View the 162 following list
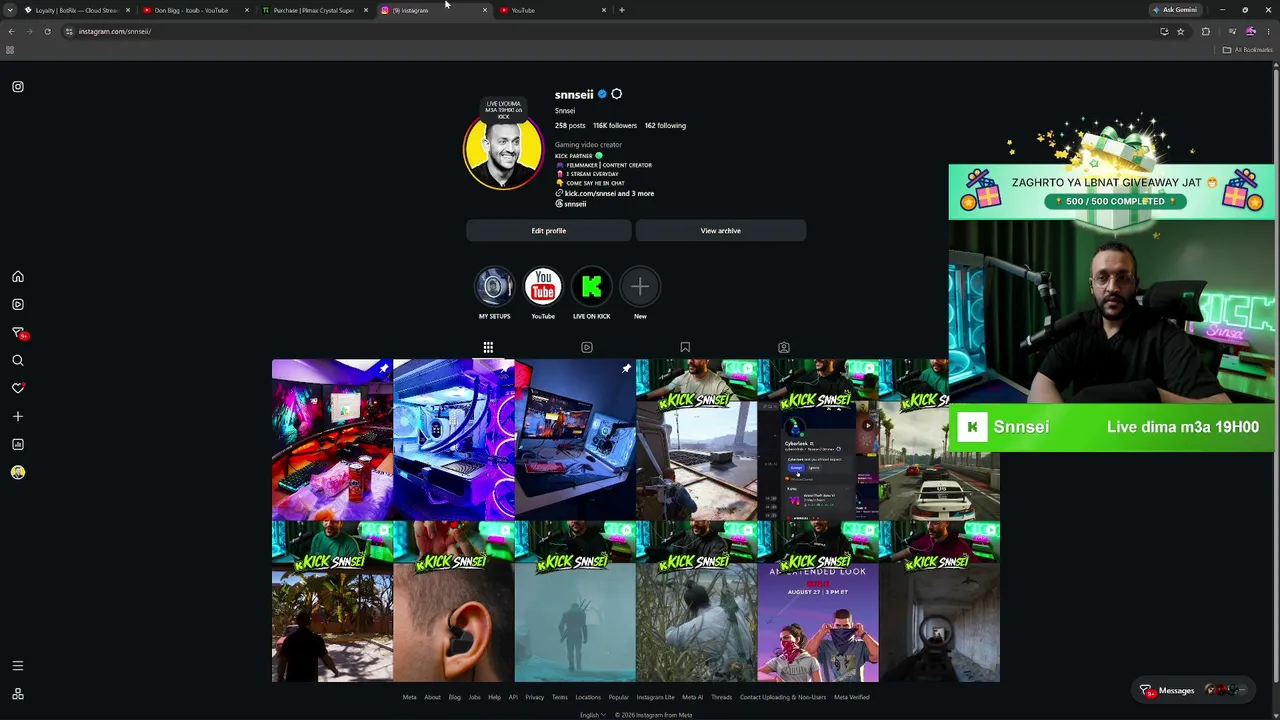Viewport: 1280px width, 720px height. pyautogui.click(x=665, y=126)
